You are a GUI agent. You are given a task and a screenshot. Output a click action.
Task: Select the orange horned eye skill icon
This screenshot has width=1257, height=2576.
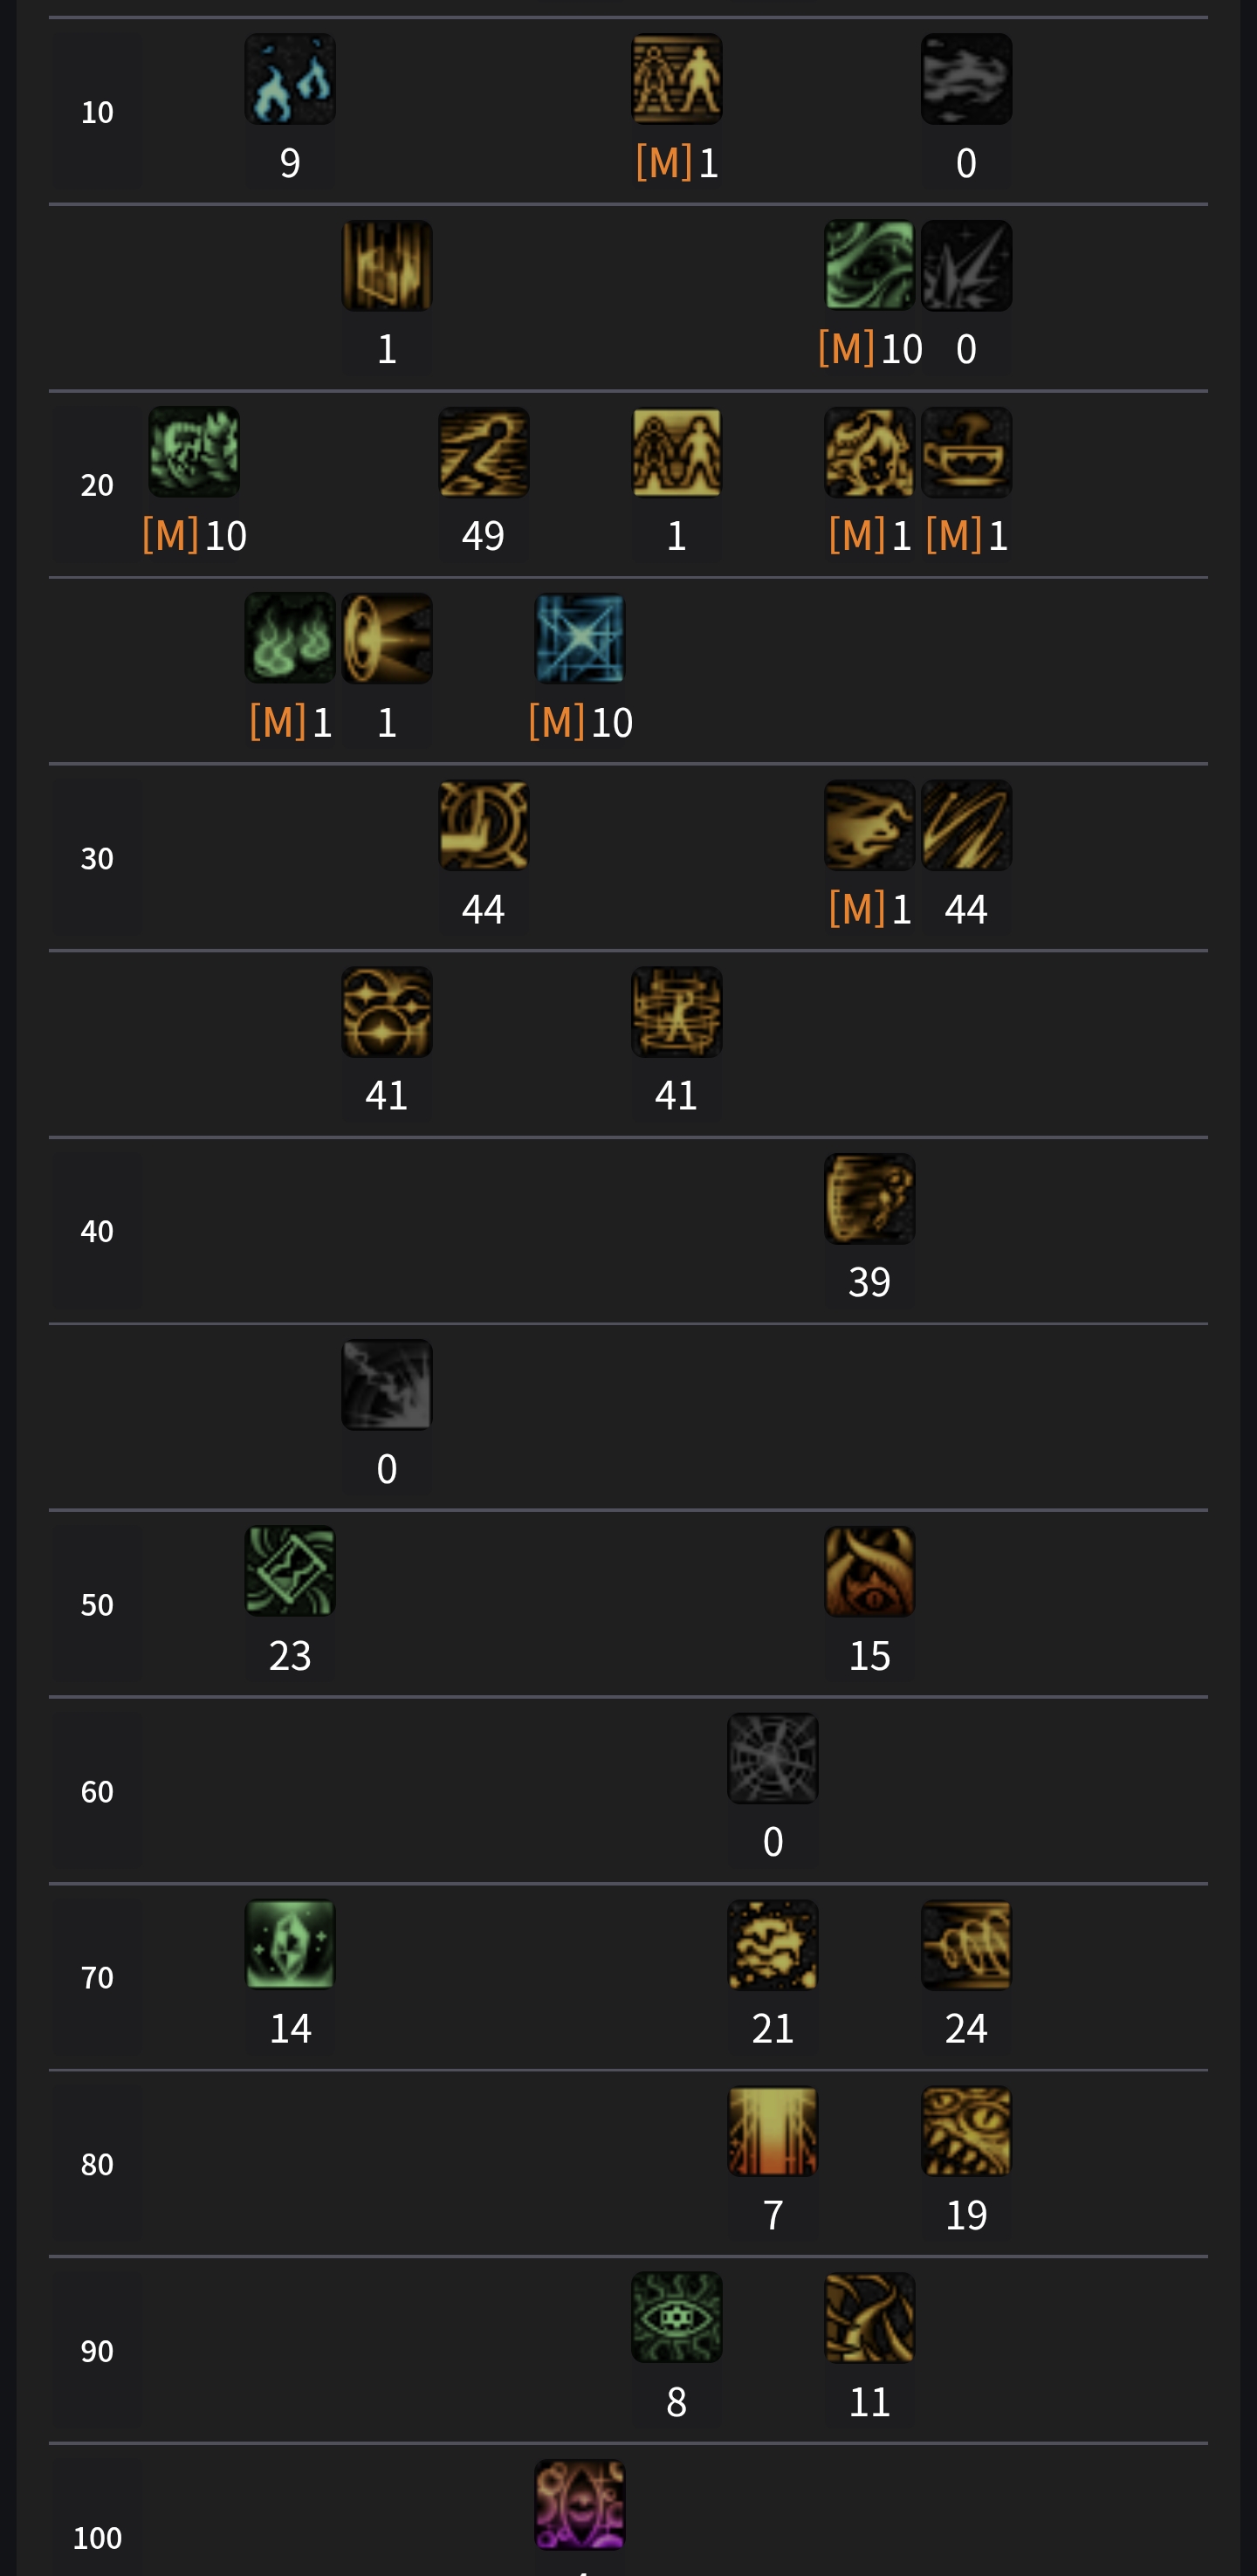pyautogui.click(x=869, y=1571)
